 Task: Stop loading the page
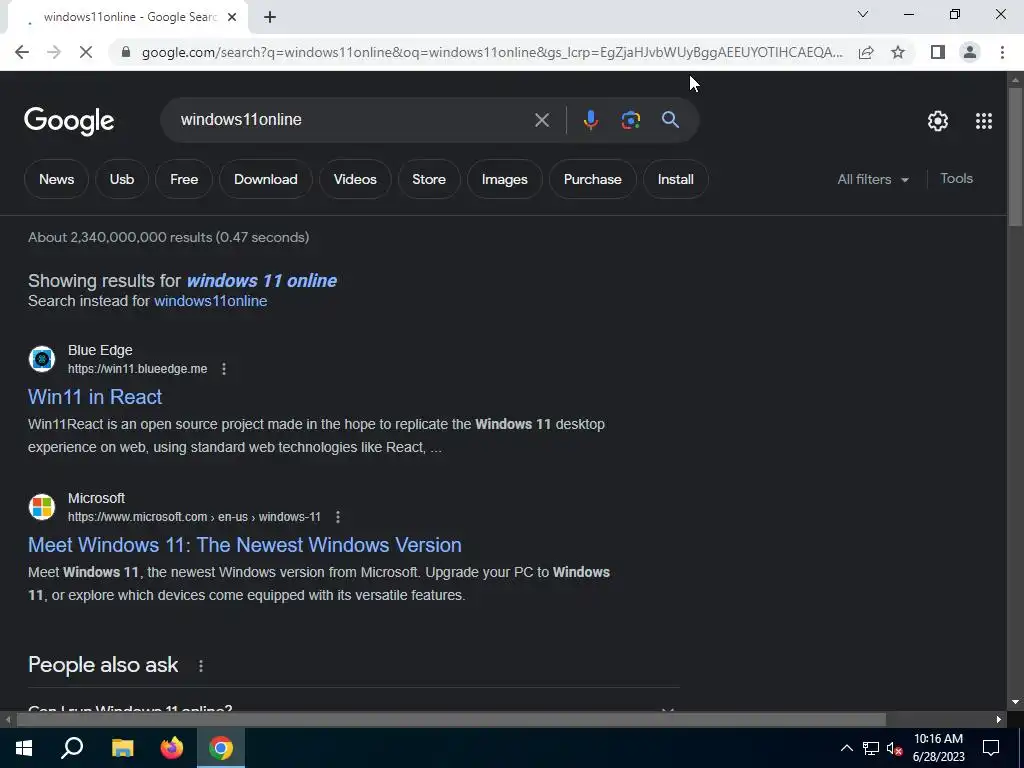[x=86, y=52]
